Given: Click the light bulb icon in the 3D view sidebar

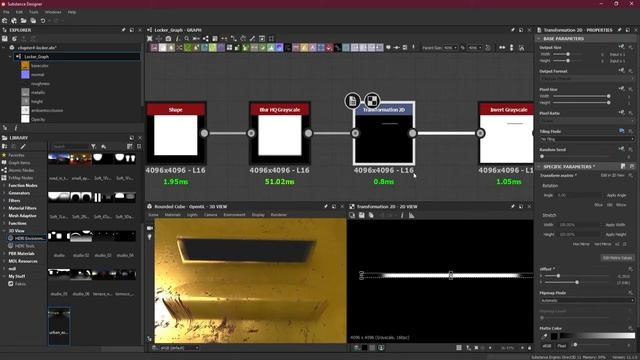Looking at the screenshot, I should (x=150, y=237).
